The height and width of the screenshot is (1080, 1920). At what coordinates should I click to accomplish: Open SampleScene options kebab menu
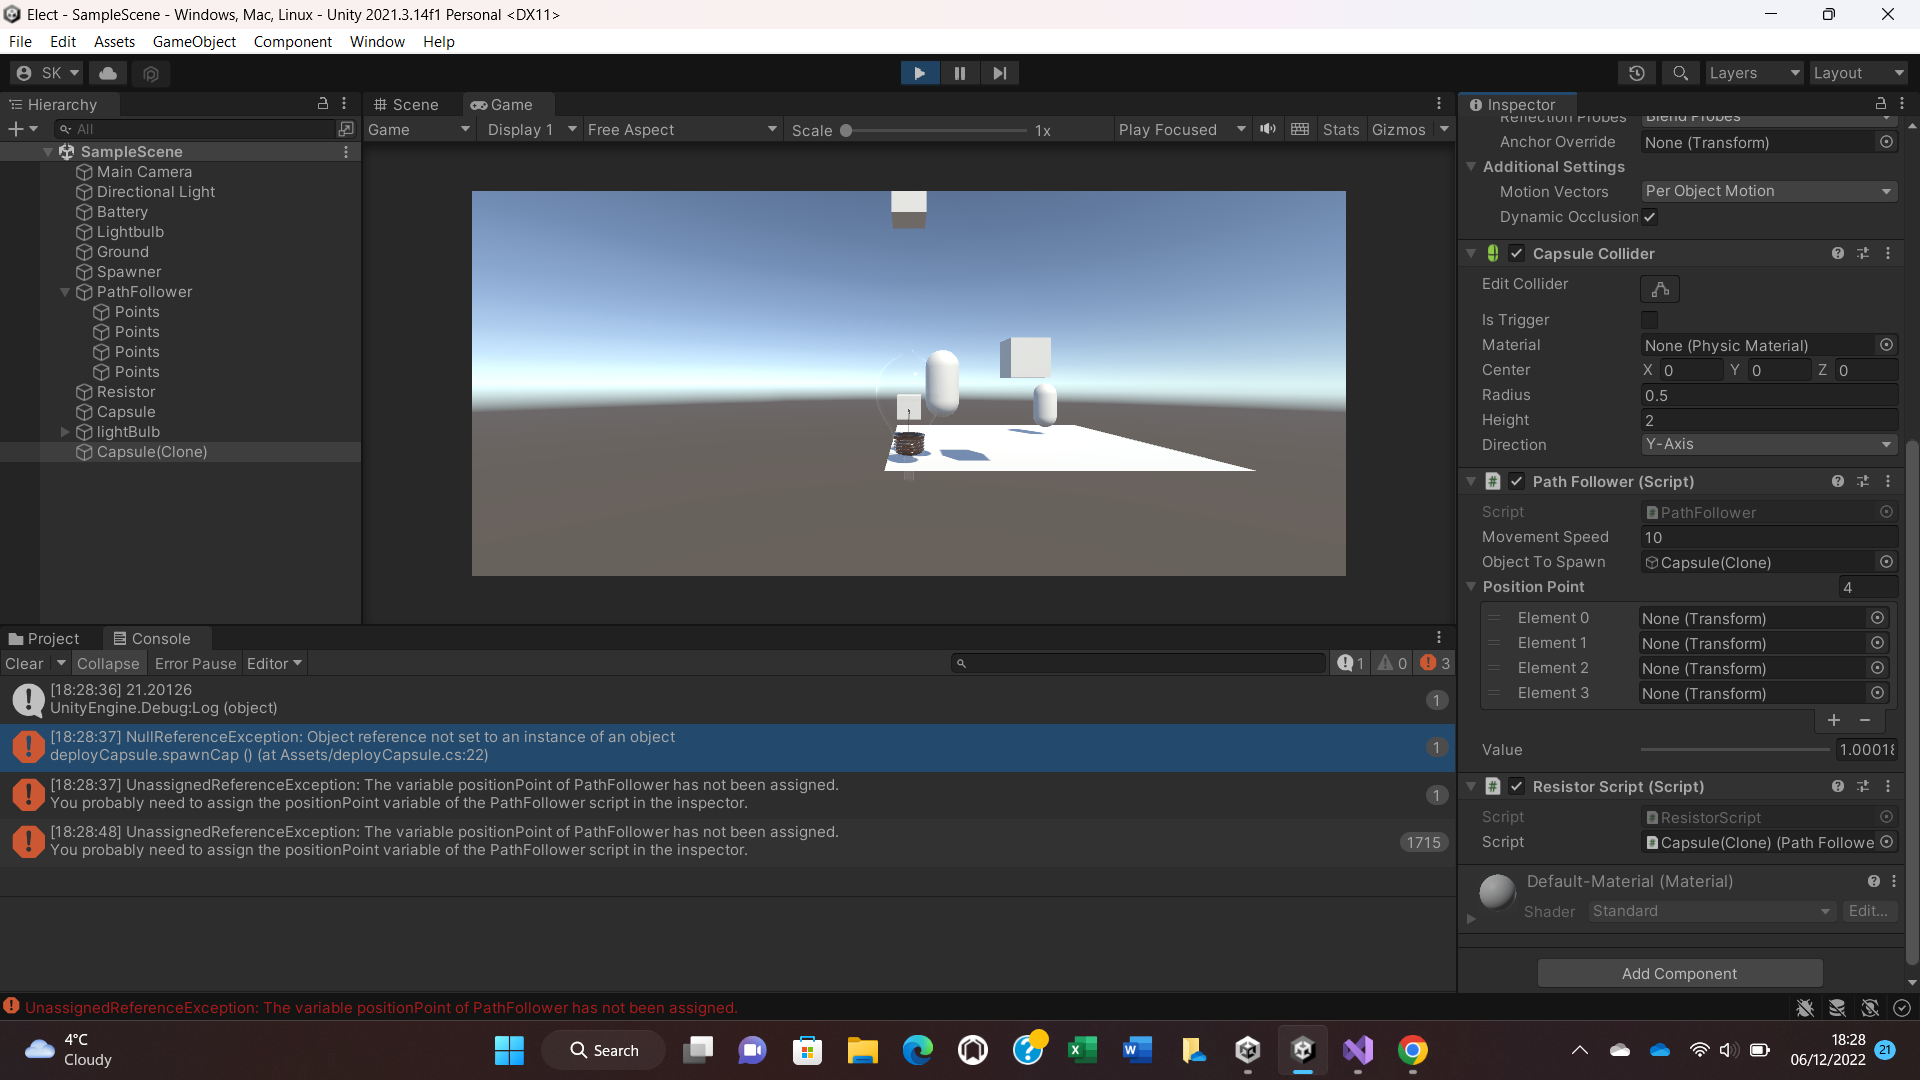tap(346, 152)
